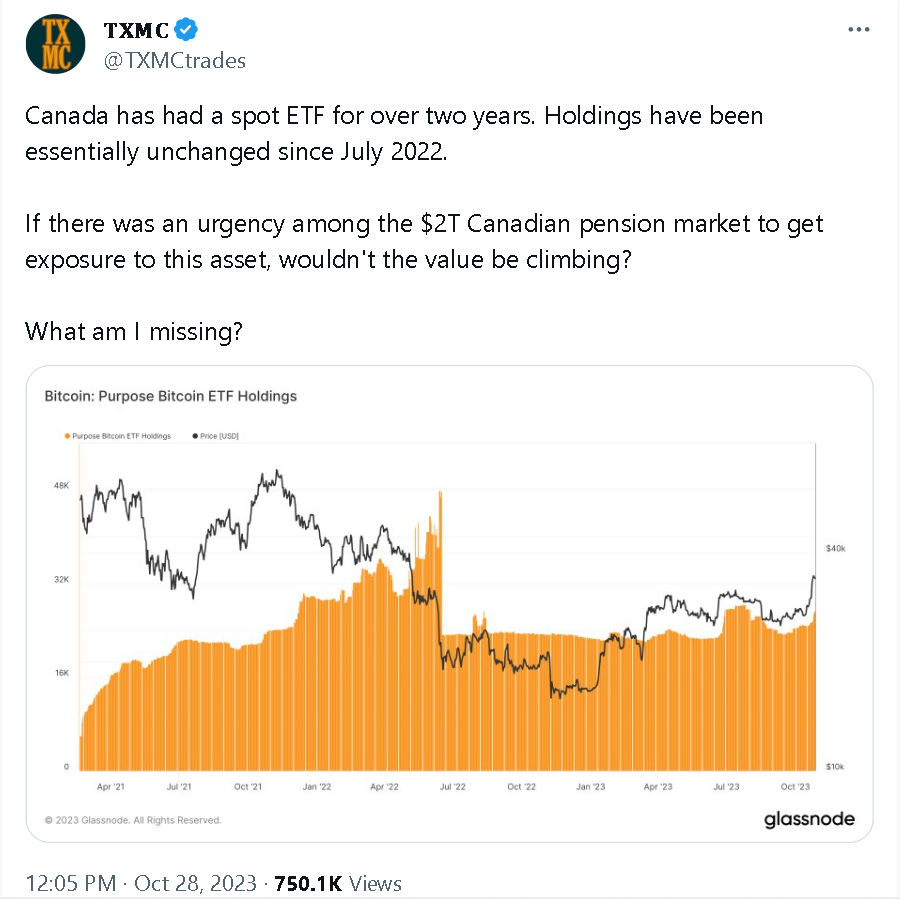Select the Apr '21 x-axis marker
900x899 pixels.
111,787
